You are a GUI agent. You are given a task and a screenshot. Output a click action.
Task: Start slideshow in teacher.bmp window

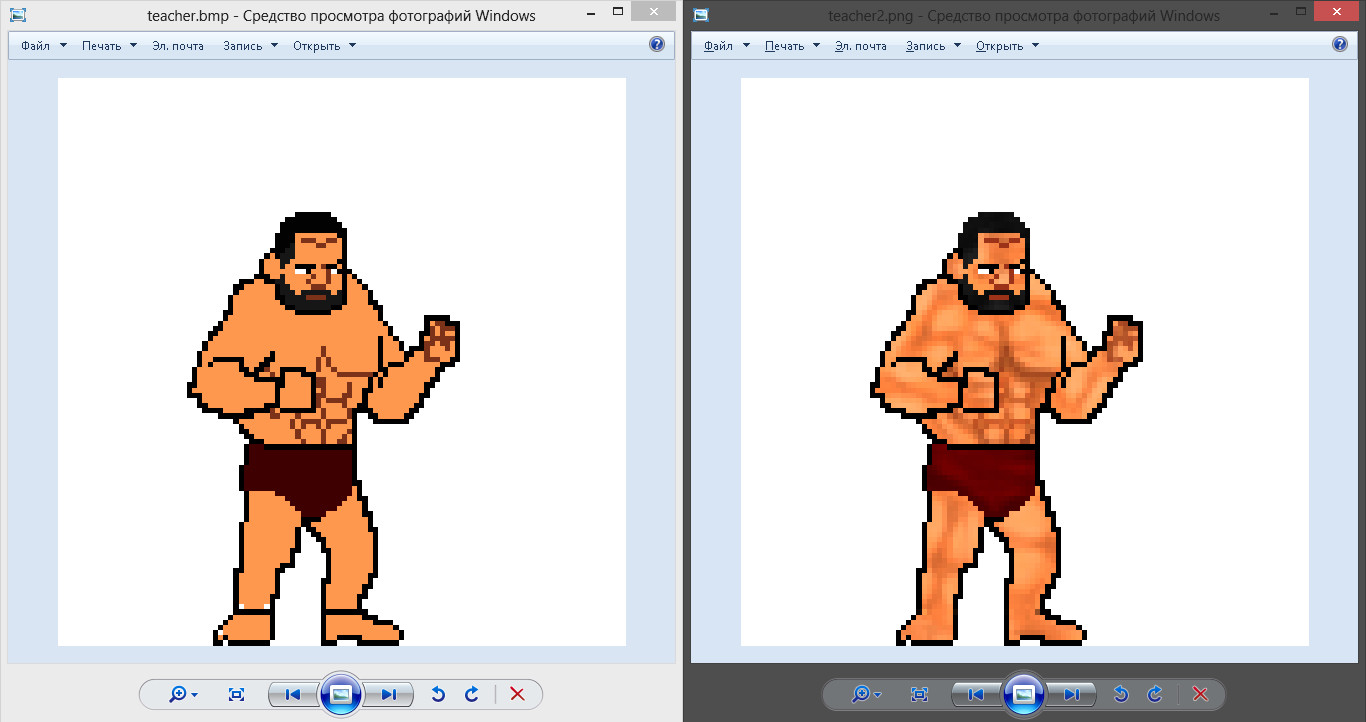[341, 694]
